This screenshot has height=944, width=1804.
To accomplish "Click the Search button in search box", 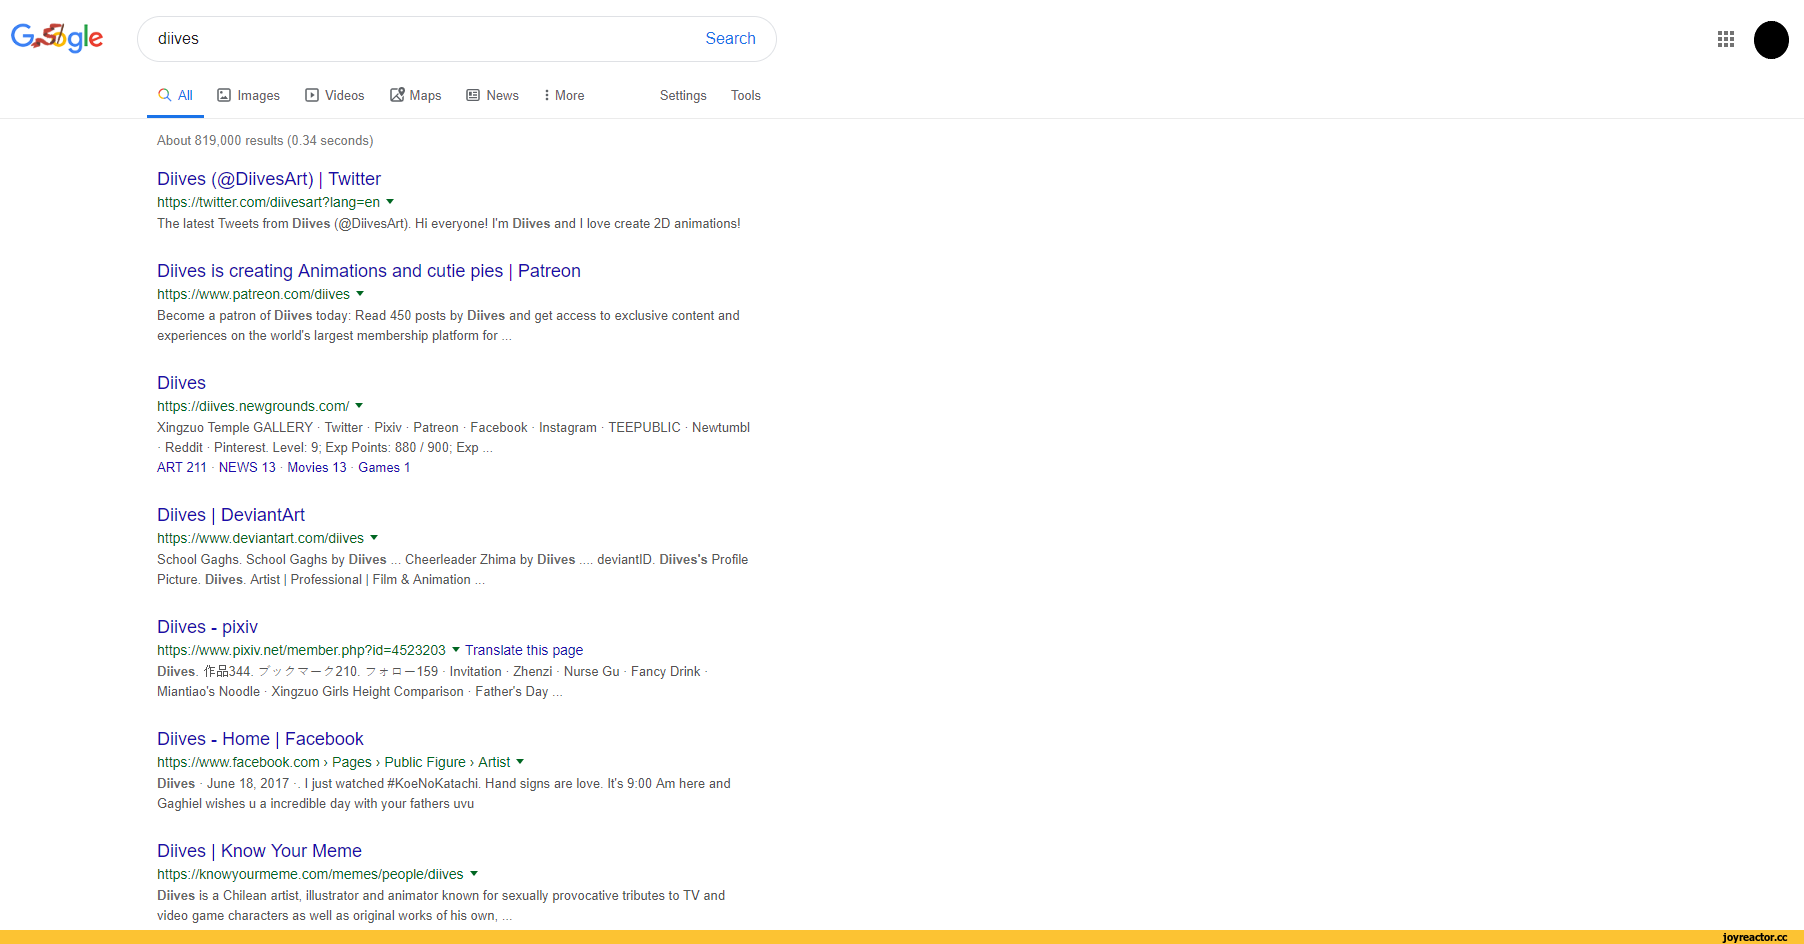I will click(730, 39).
